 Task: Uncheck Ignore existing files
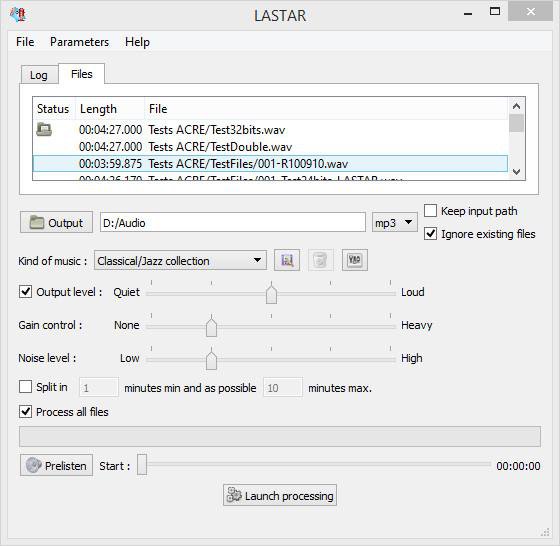point(430,234)
